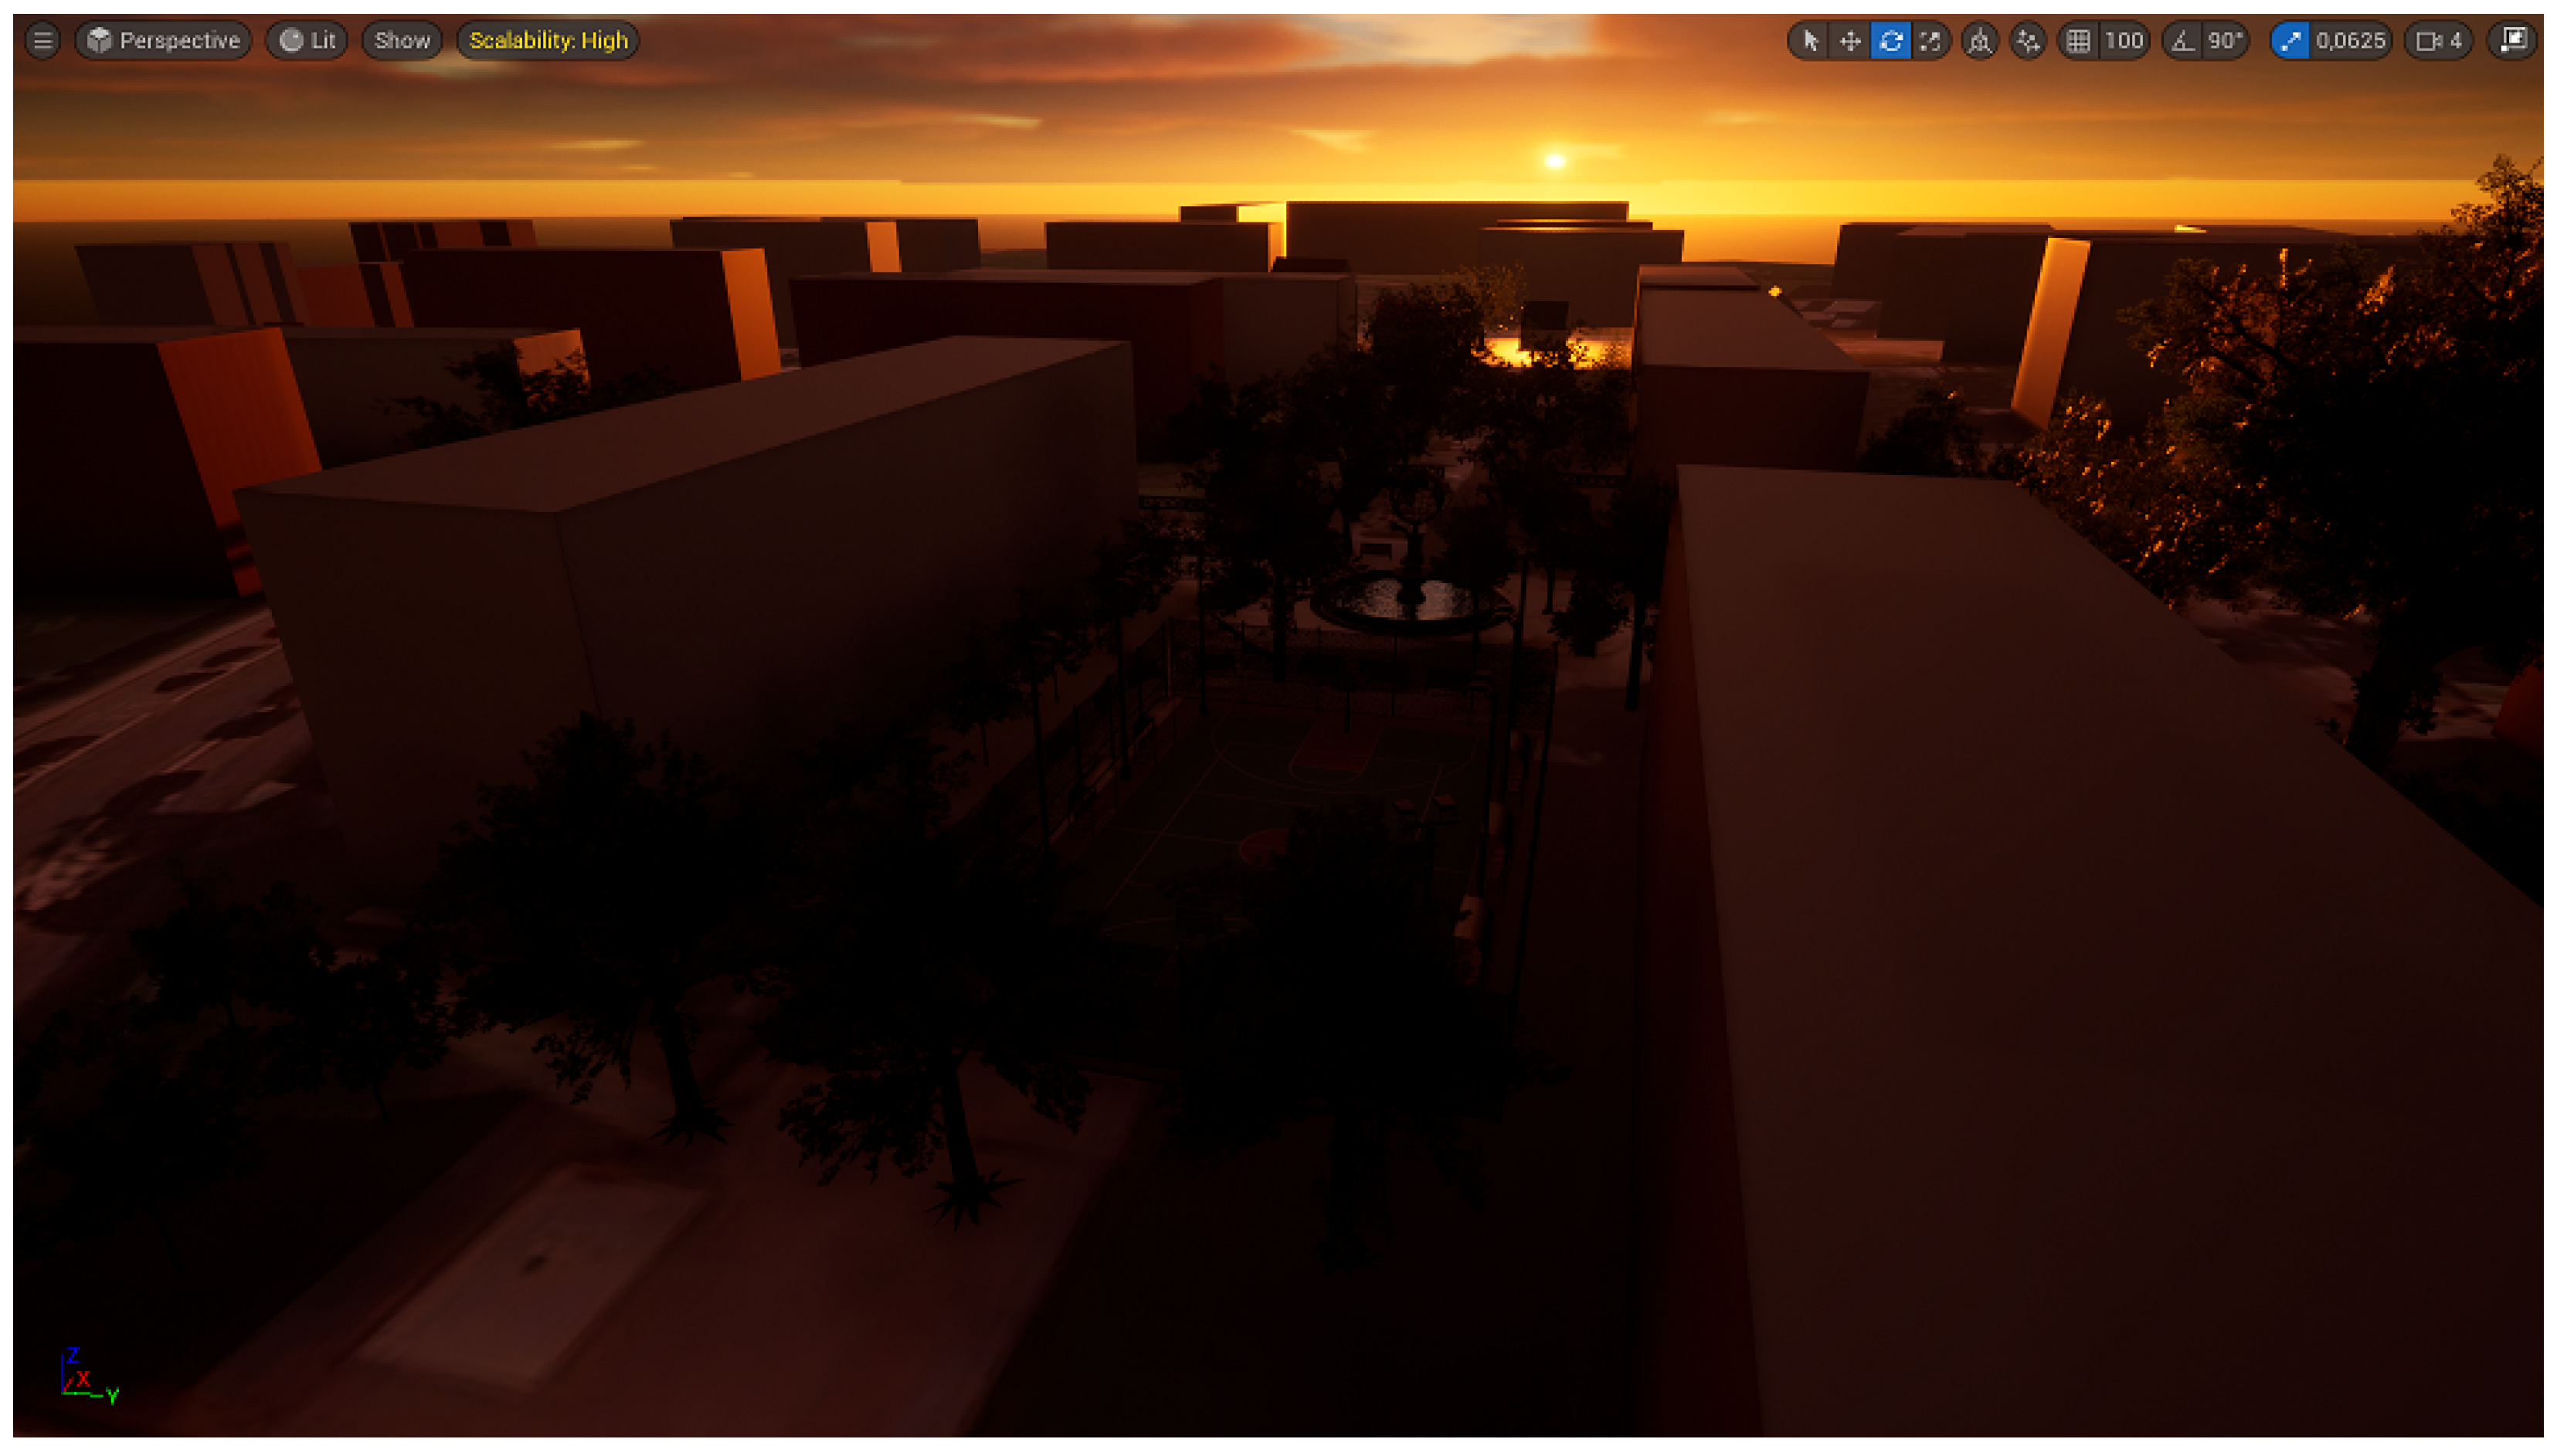Viewport: 2557px width, 1456px height.
Task: Activate the Select objects tool
Action: pyautogui.click(x=1809, y=41)
